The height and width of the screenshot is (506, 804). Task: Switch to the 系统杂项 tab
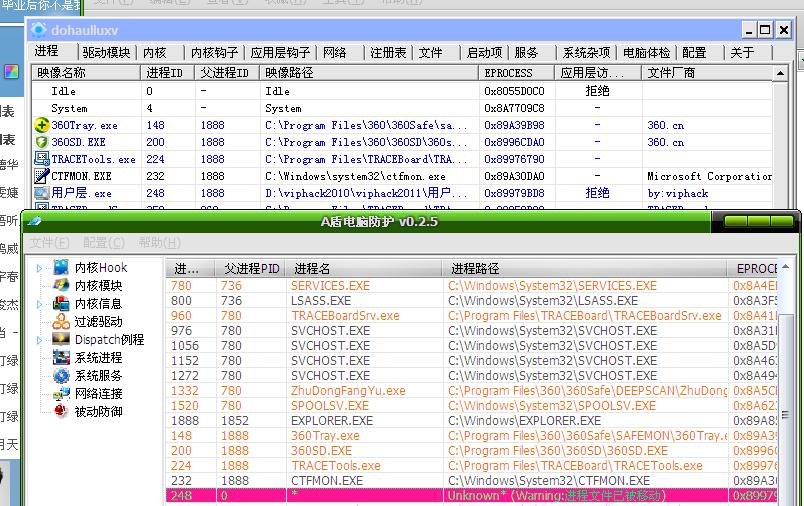(586, 52)
